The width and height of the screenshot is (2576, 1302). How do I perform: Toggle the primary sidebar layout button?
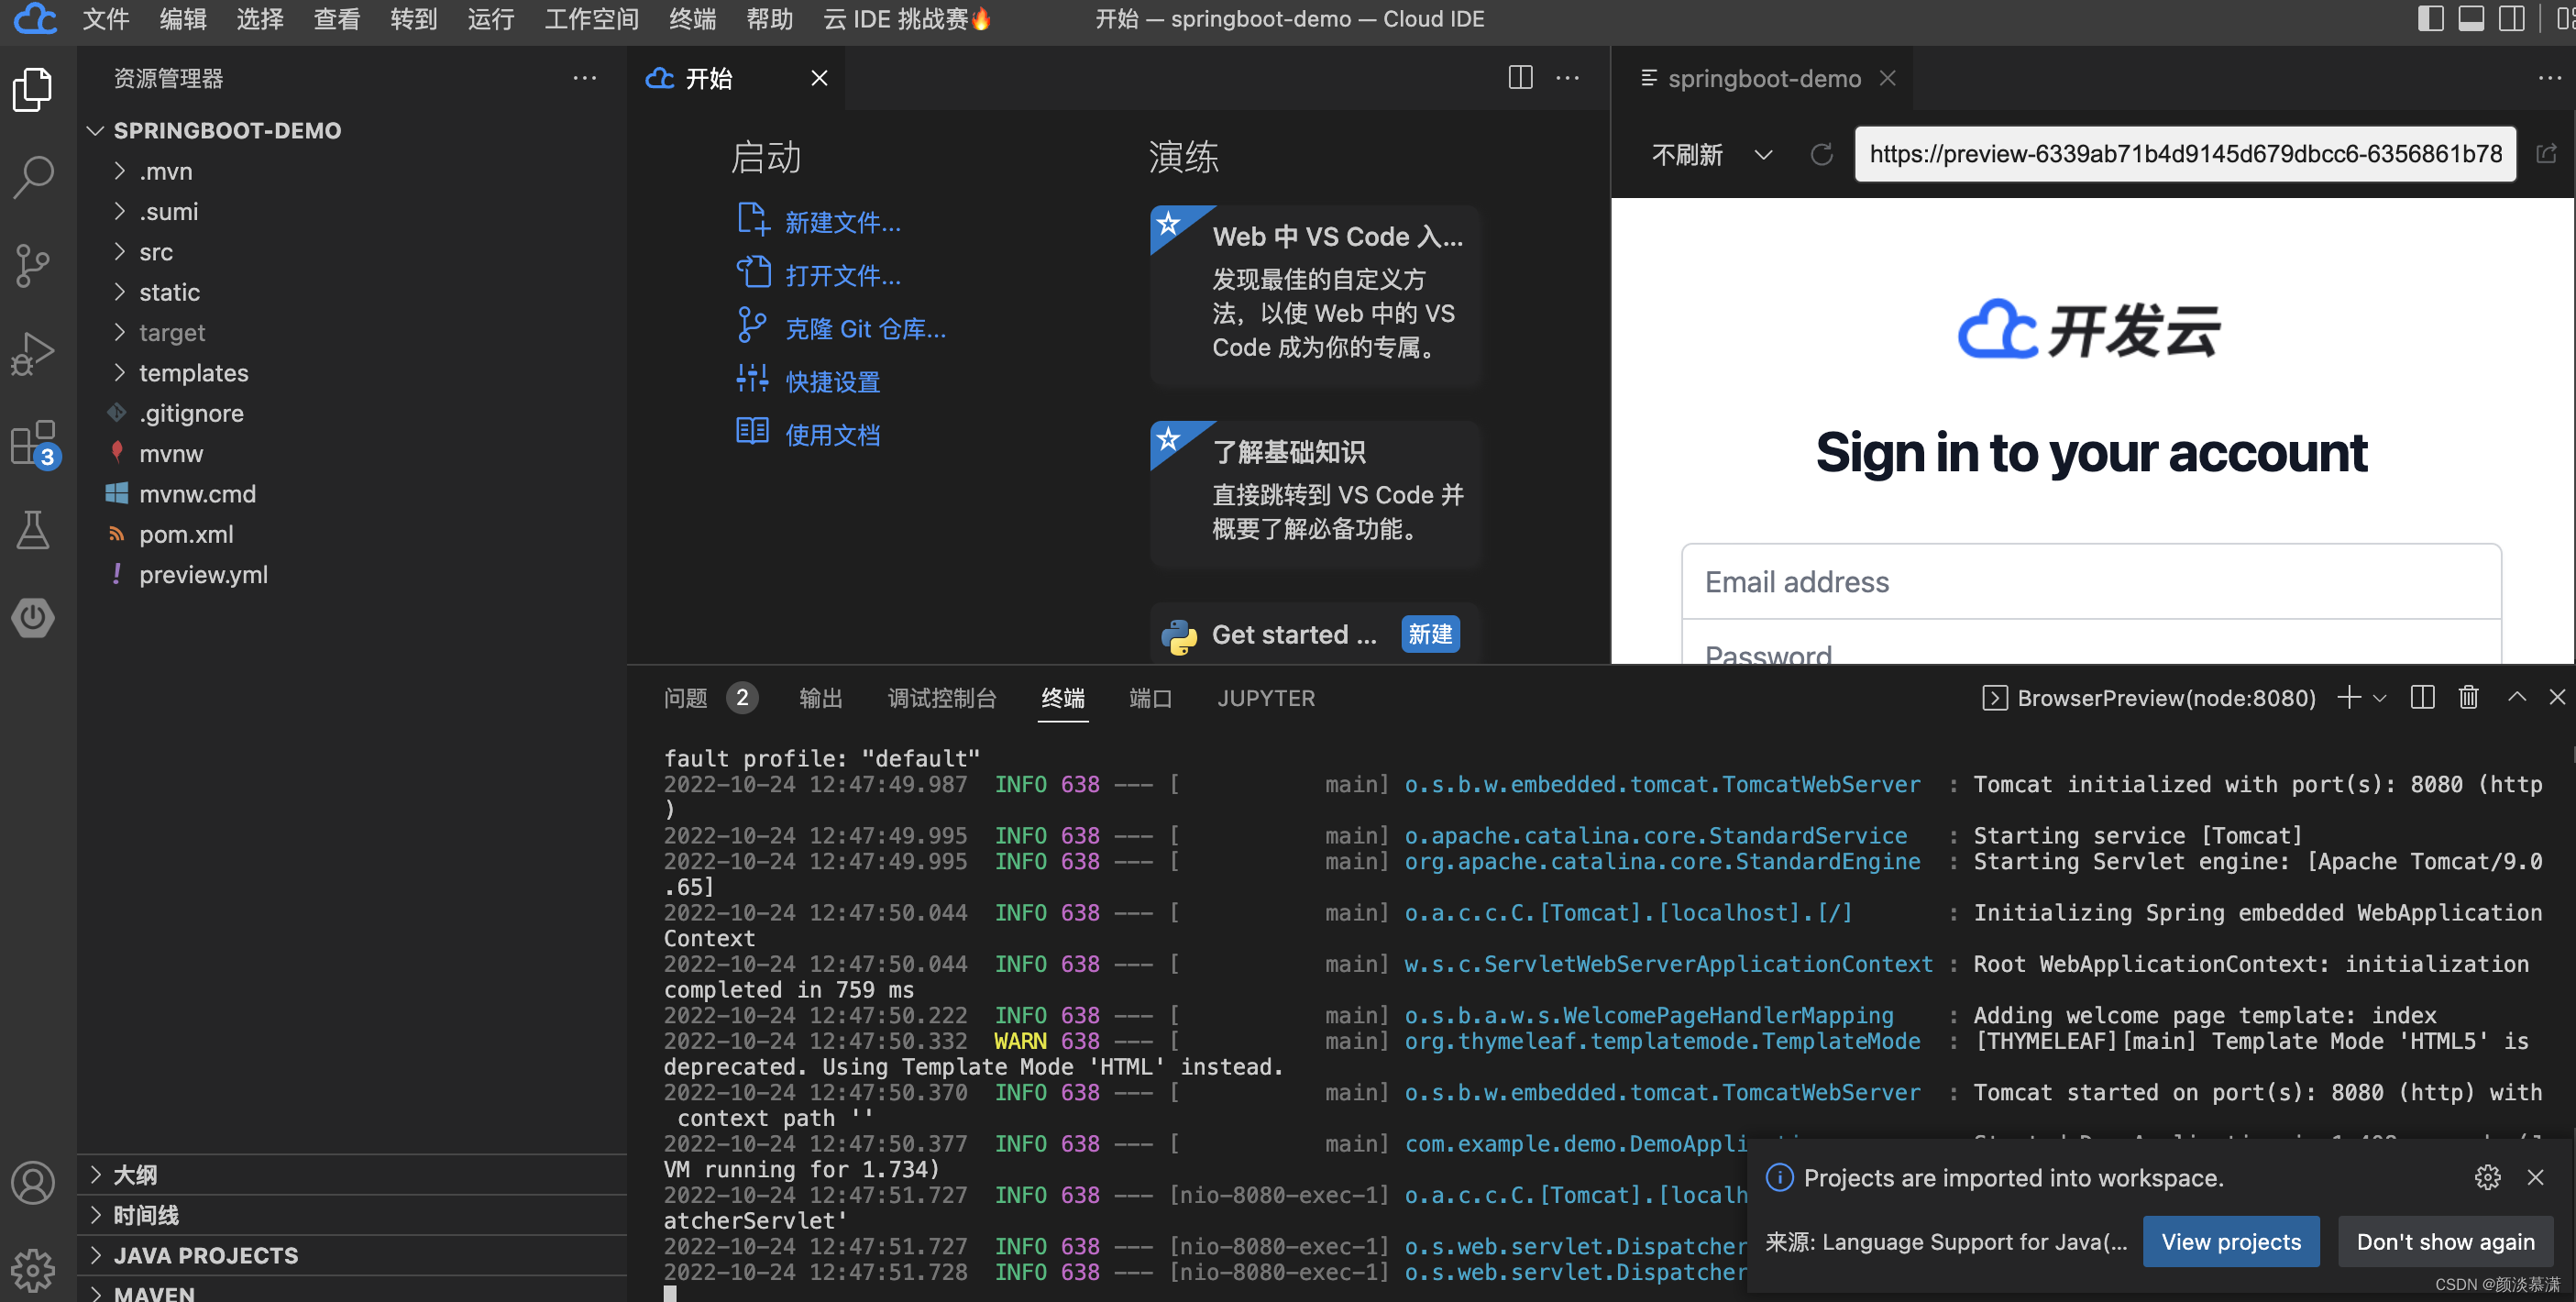[2430, 19]
